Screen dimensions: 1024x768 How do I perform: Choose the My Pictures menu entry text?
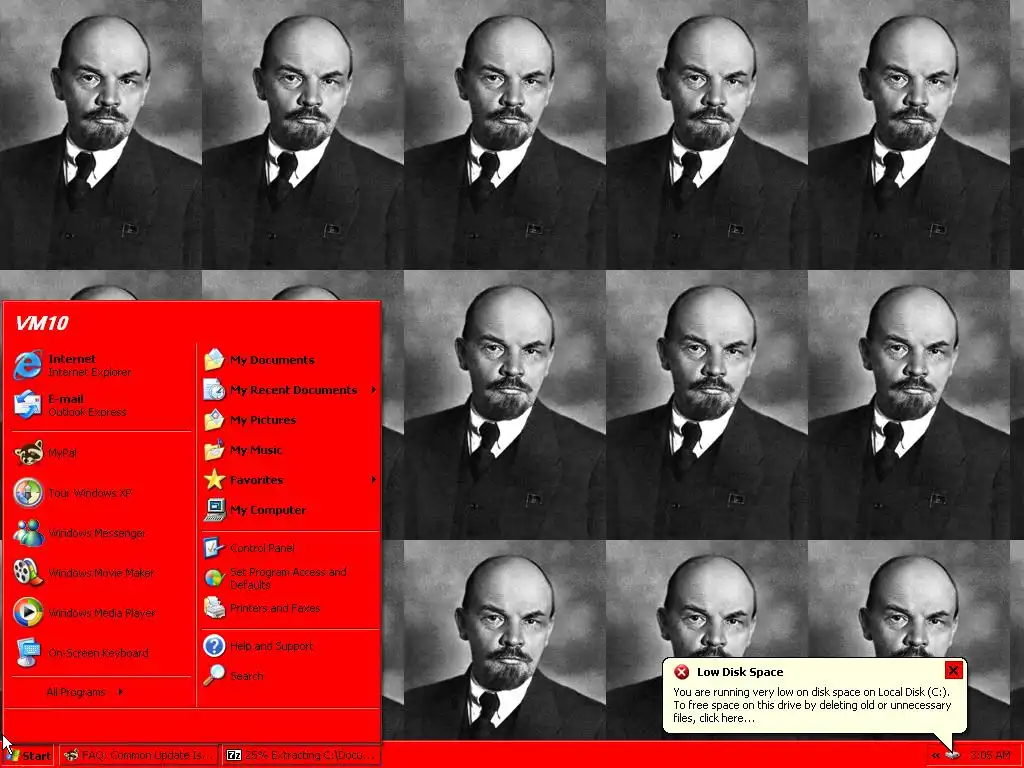coord(263,420)
